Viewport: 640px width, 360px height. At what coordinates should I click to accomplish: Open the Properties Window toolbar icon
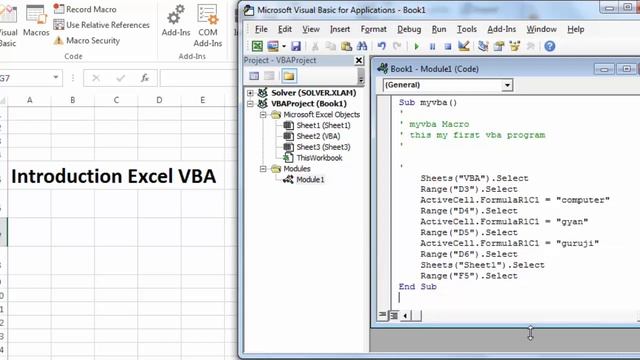coord(499,46)
